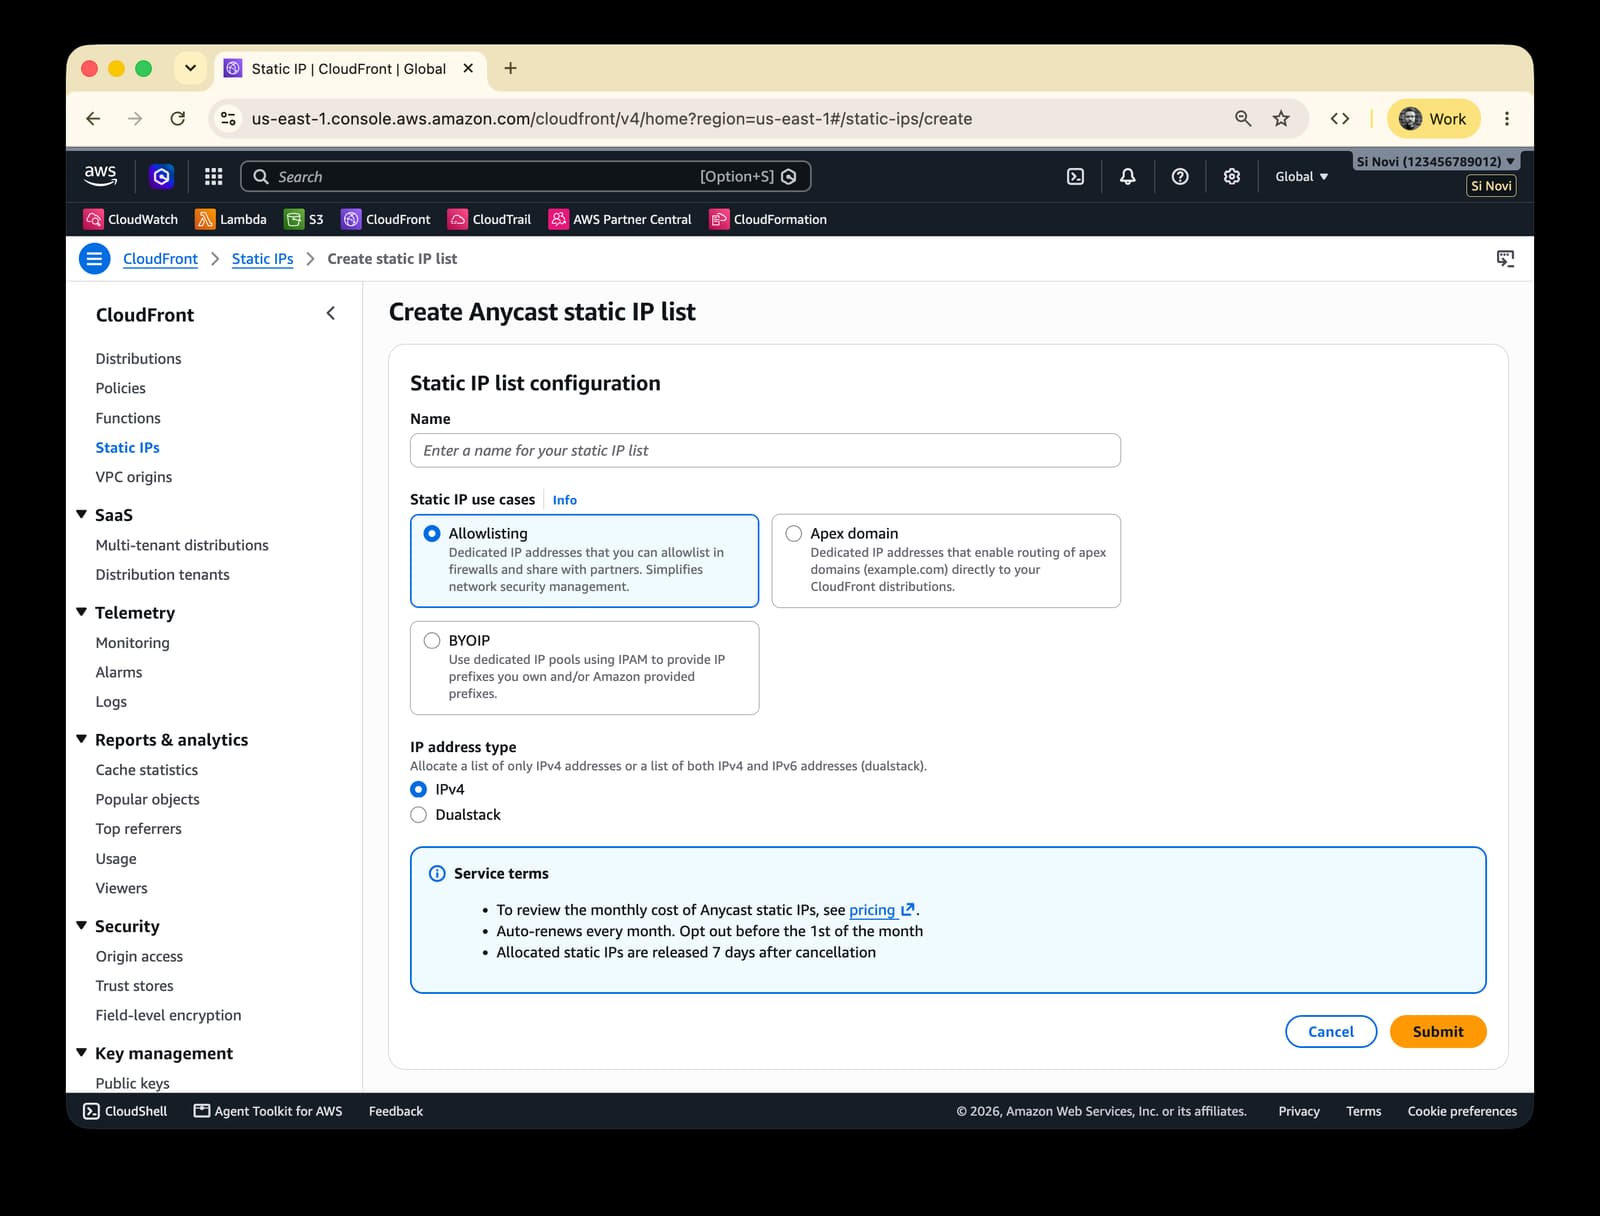Image resolution: width=1600 pixels, height=1216 pixels.
Task: Open VPC origins in the side navigation
Action: 134,477
